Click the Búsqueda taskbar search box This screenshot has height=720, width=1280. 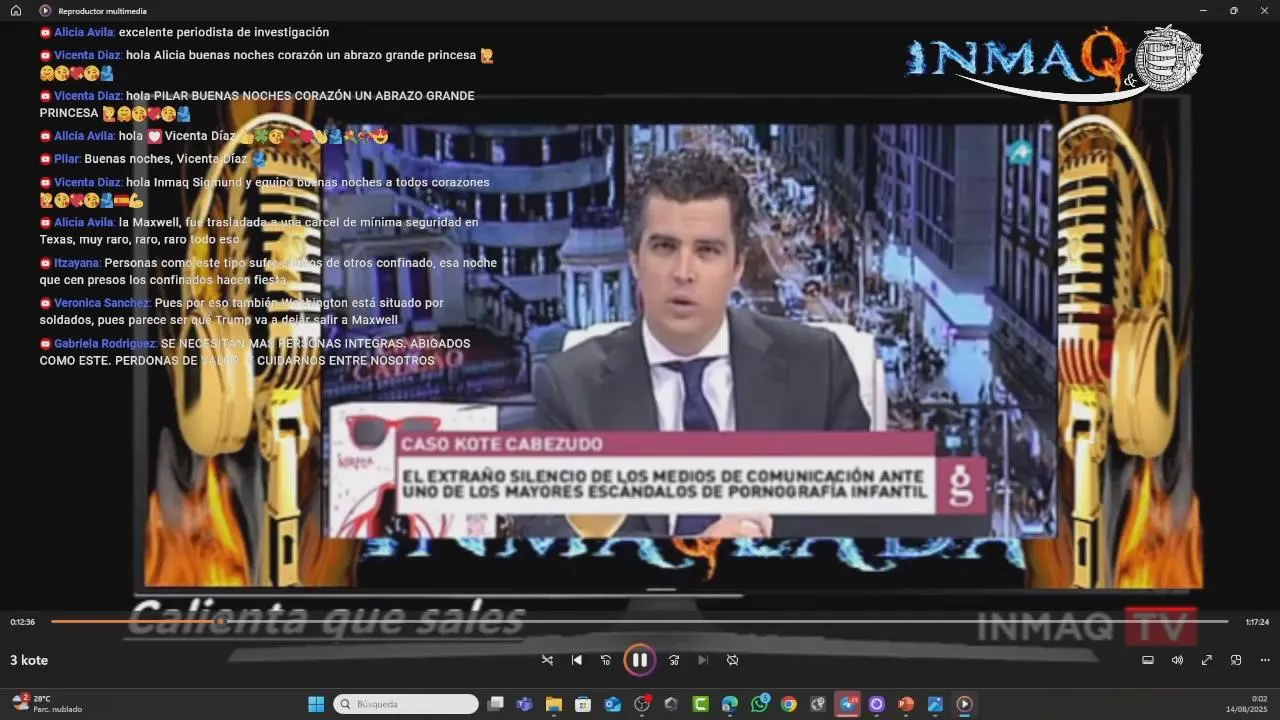click(x=406, y=704)
